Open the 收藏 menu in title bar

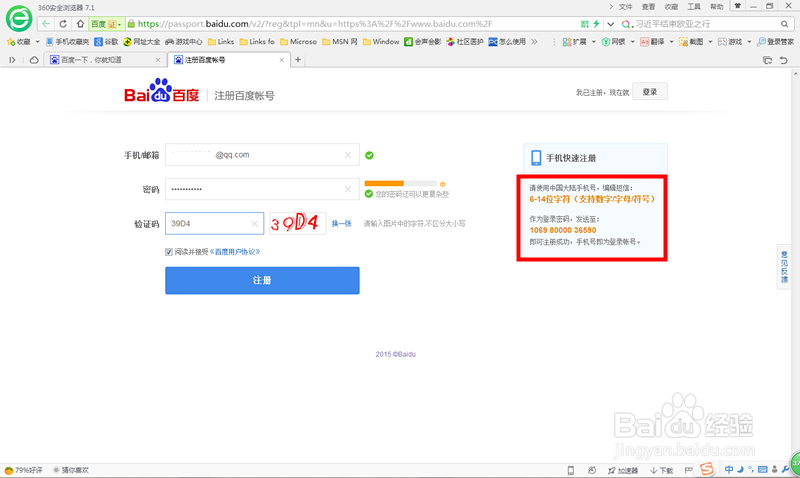[671, 7]
